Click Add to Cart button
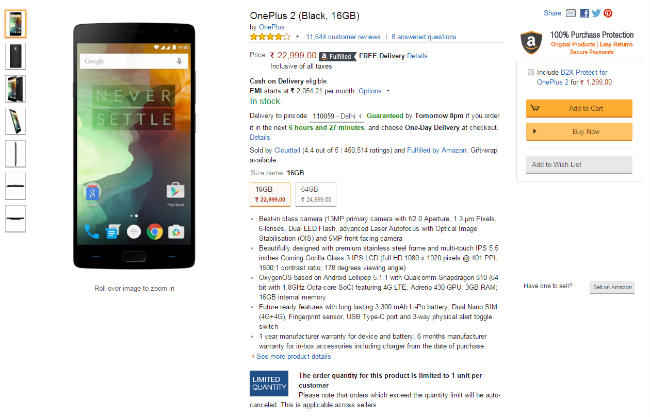Image resolution: width=650 pixels, height=417 pixels. [x=579, y=108]
